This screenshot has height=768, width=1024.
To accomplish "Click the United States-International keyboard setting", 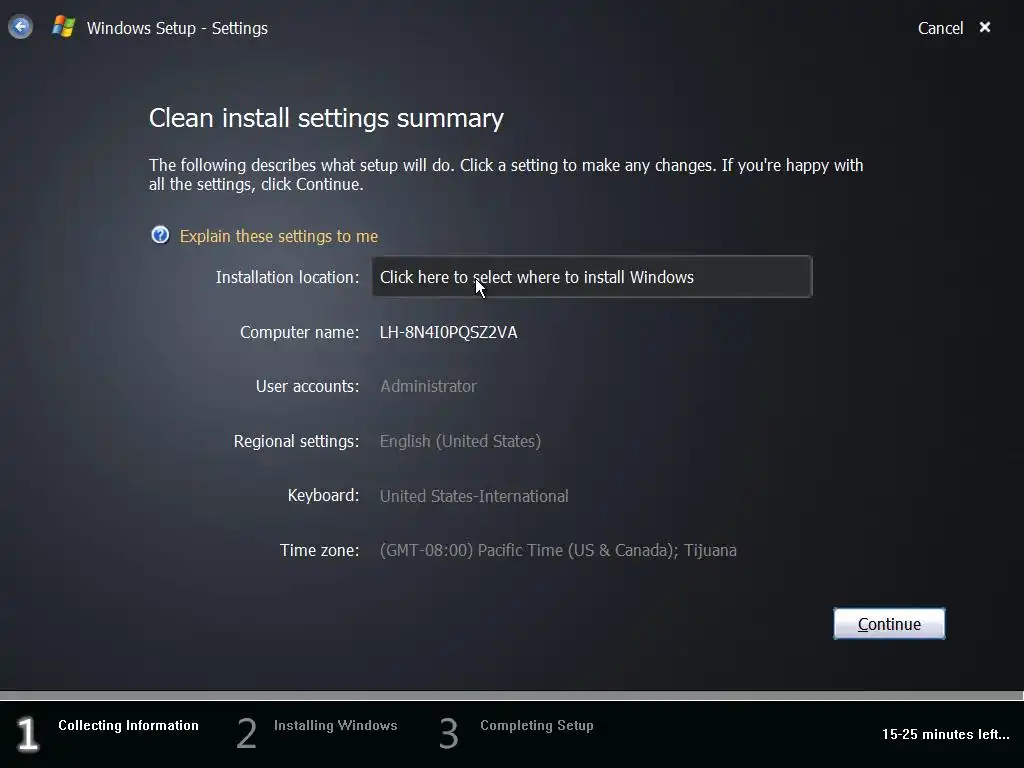I will point(474,496).
